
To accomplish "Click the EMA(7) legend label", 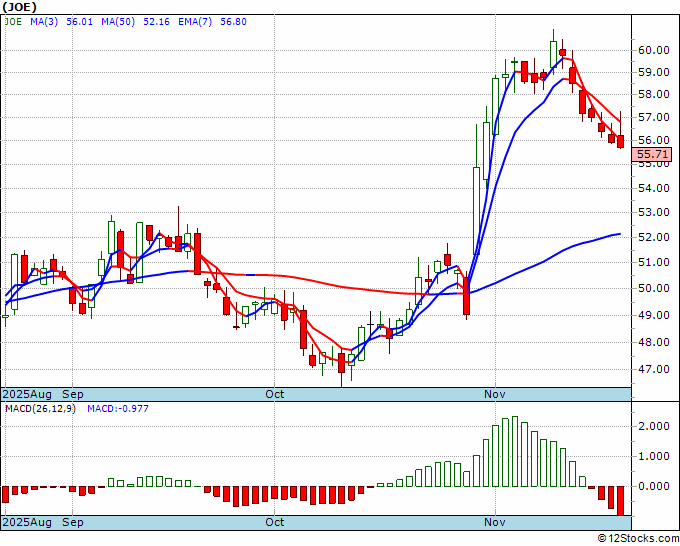I will coord(195,22).
